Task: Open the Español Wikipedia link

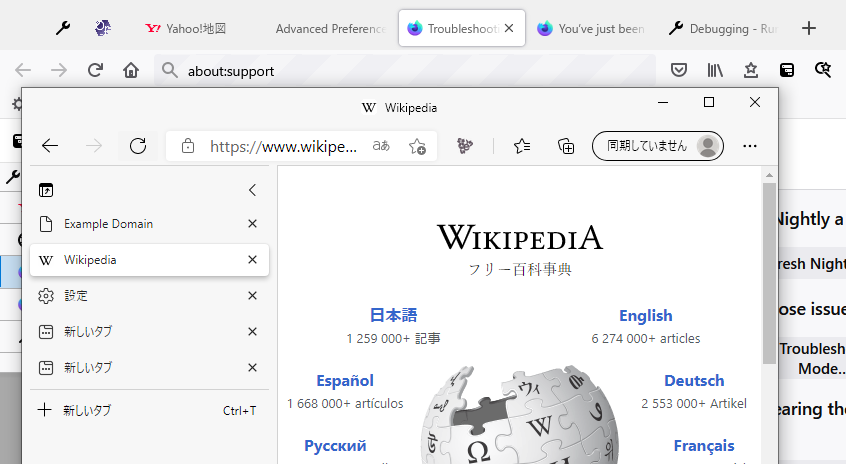Action: (345, 381)
